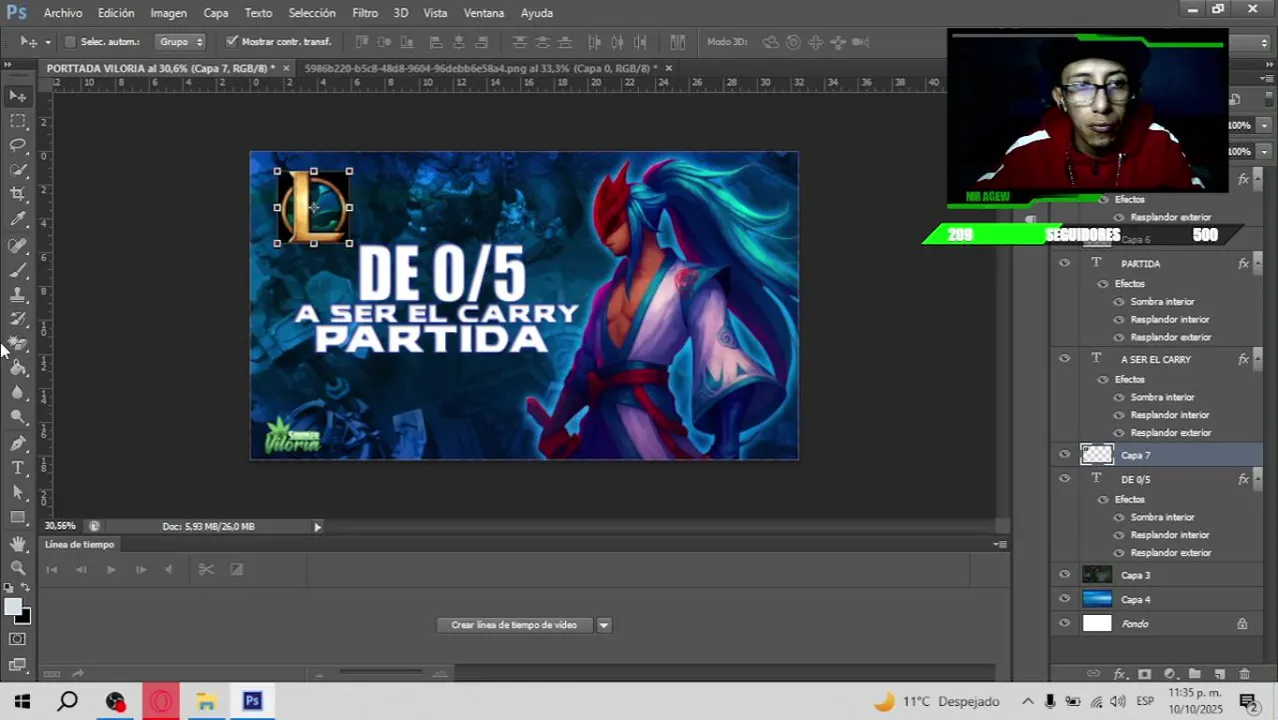Hide the A SER EL CARRY layer

pos(1064,359)
